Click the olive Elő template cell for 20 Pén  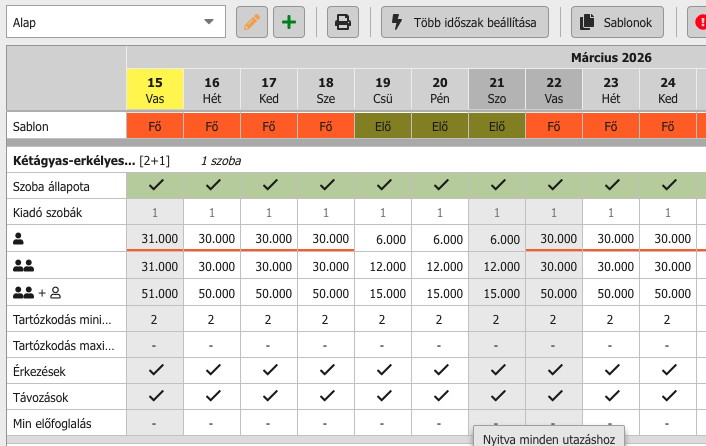(440, 126)
